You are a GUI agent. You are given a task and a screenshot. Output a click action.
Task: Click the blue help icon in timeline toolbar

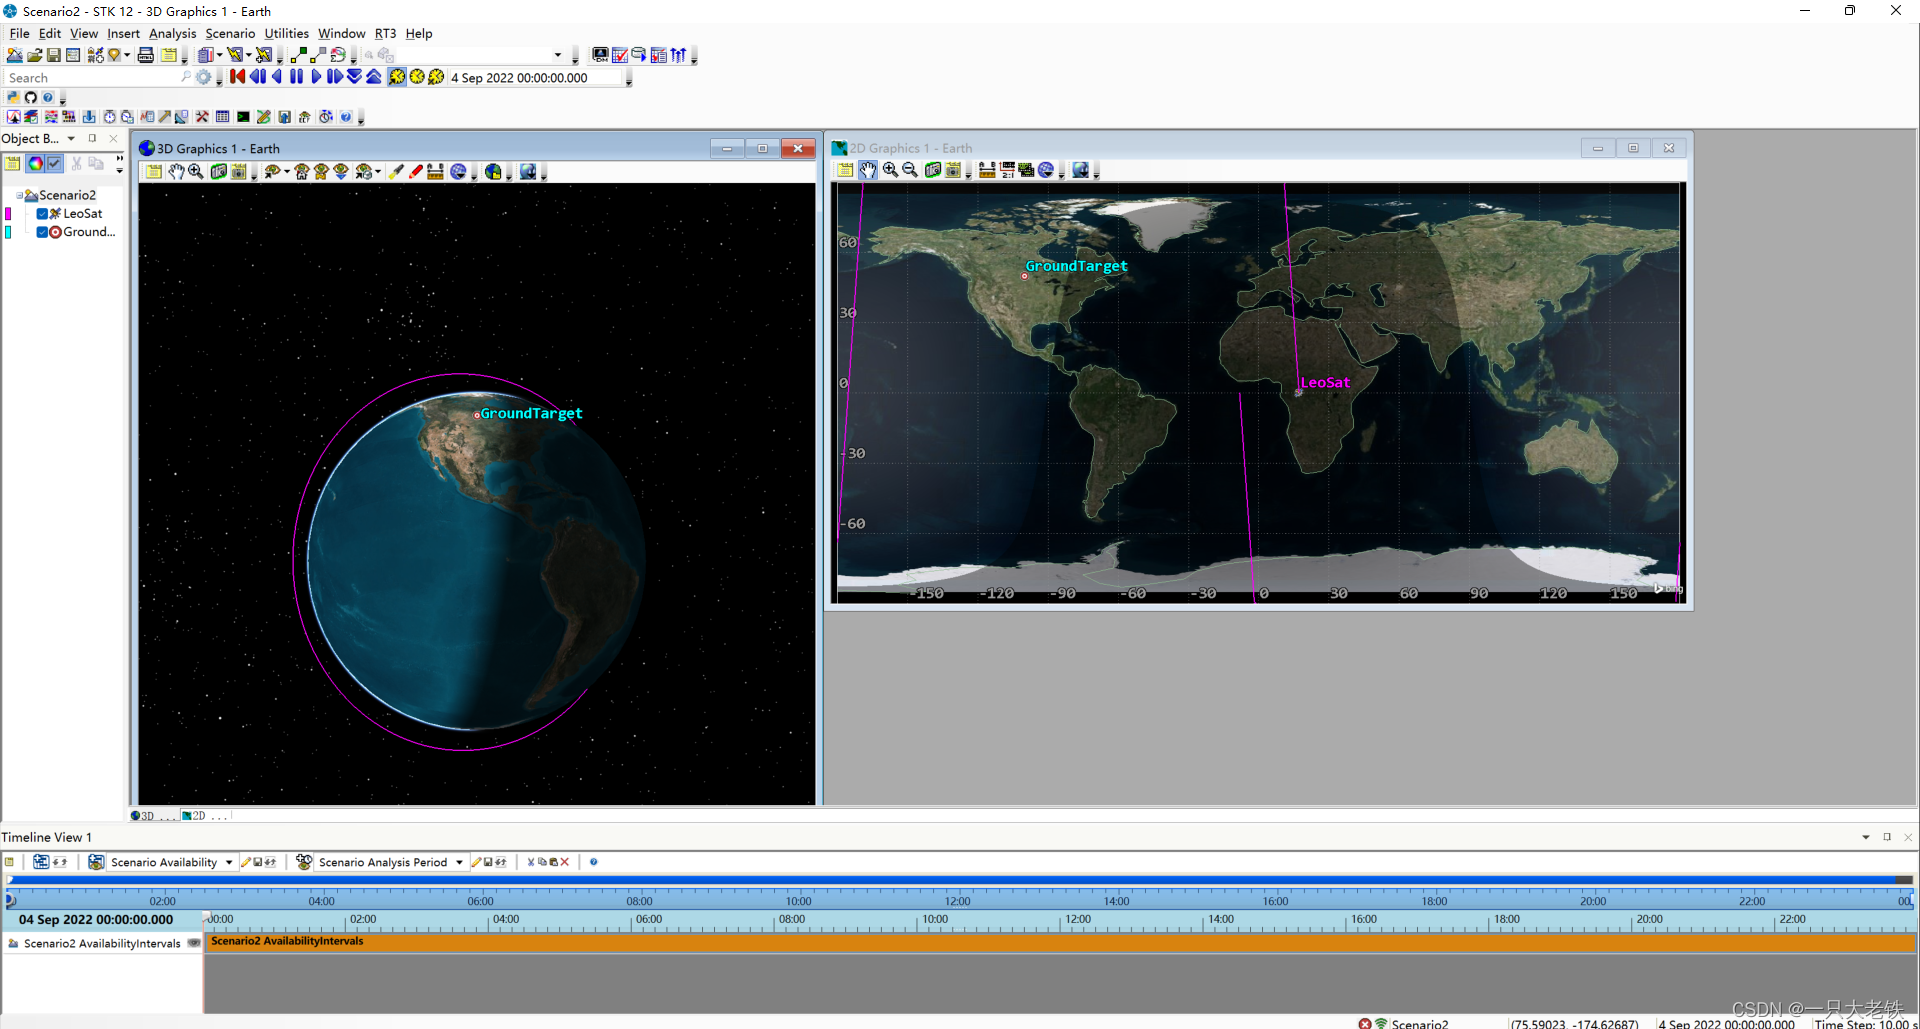[594, 862]
